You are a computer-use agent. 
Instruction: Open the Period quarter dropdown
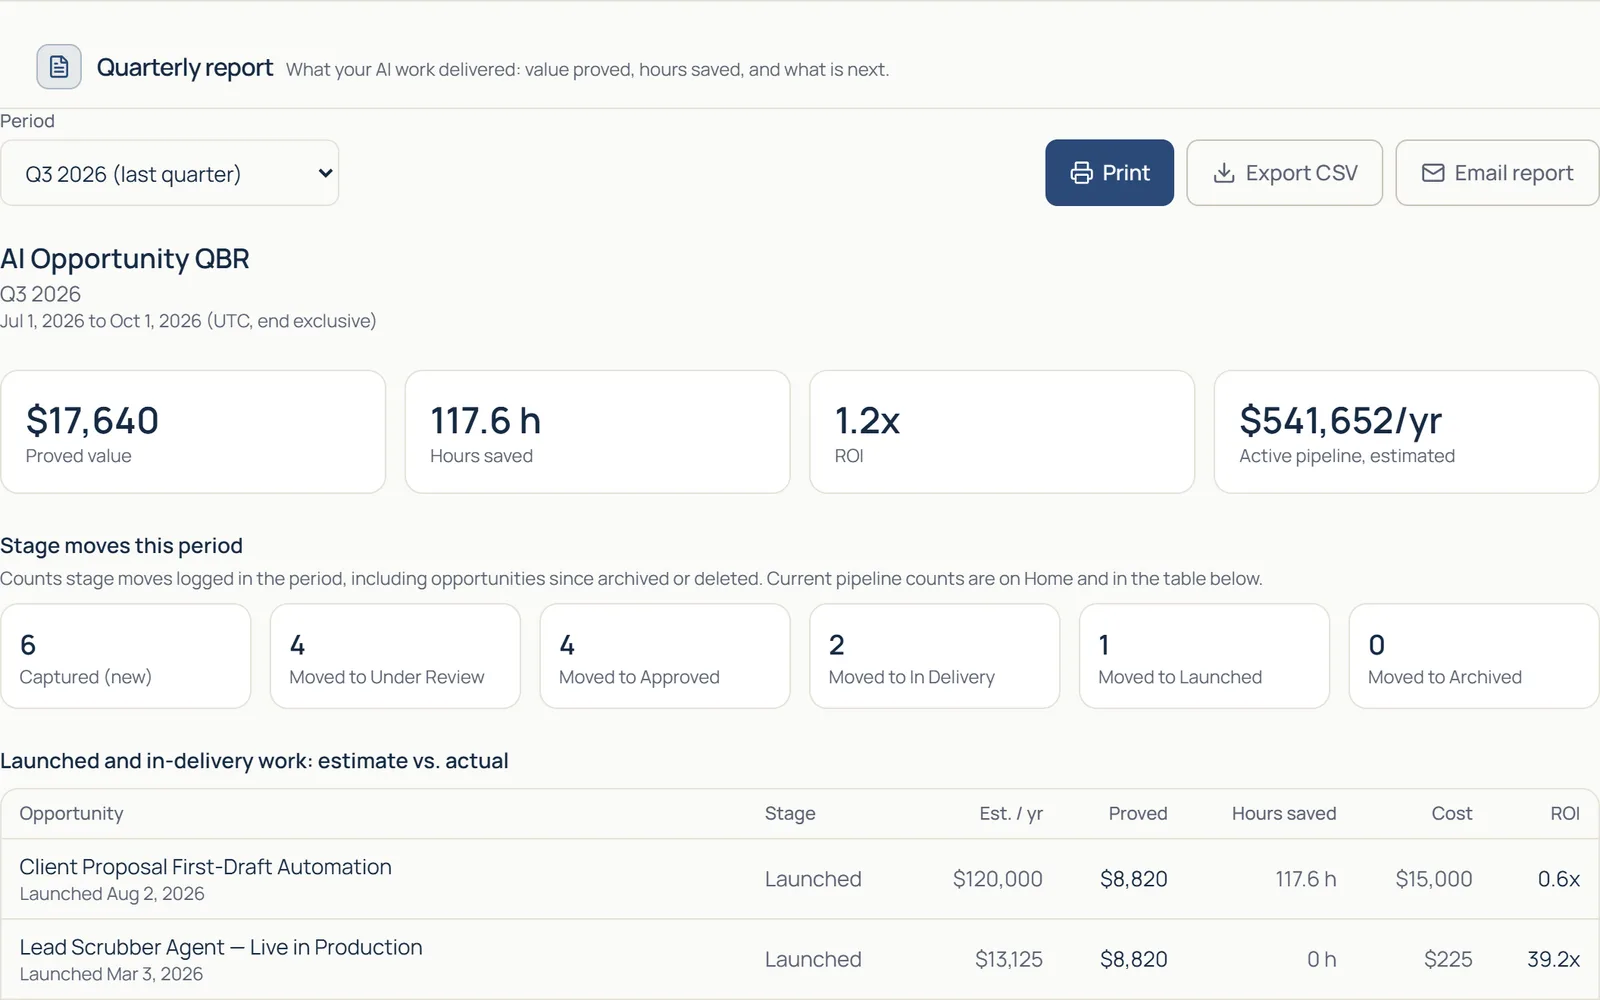[170, 173]
